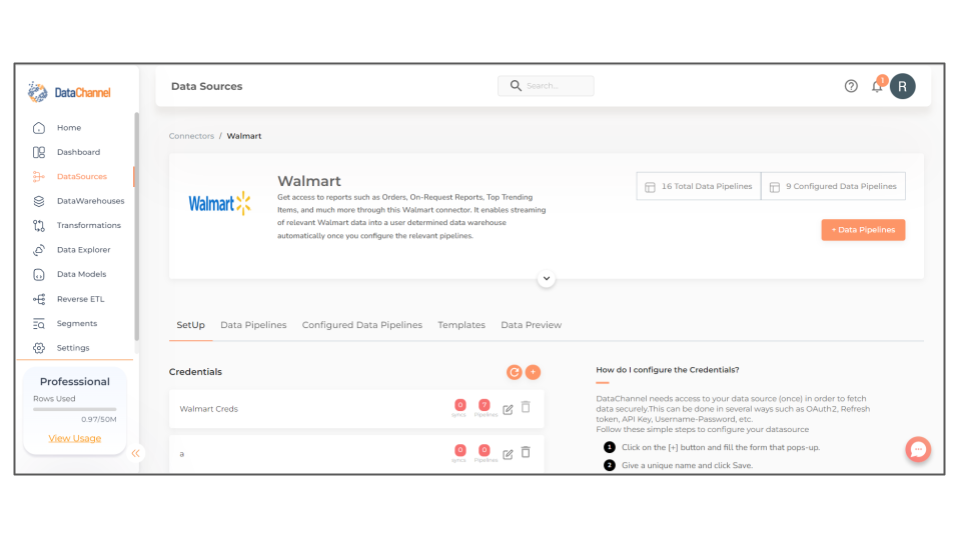Click How do I configure Credentials heading
Image resolution: width=960 pixels, height=540 pixels.
tap(667, 370)
